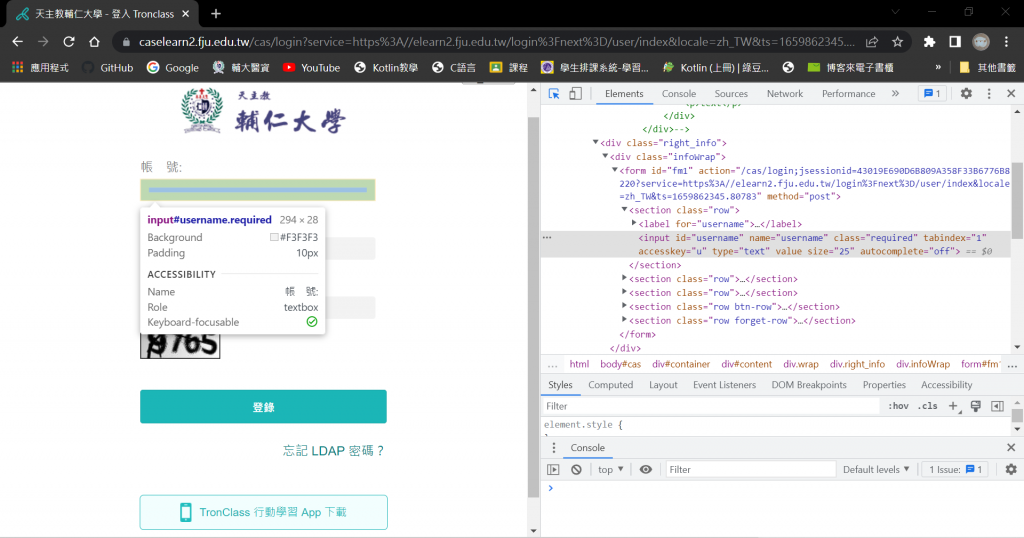Collapse the form fm1 node
The image size is (1024, 538).
[615, 170]
